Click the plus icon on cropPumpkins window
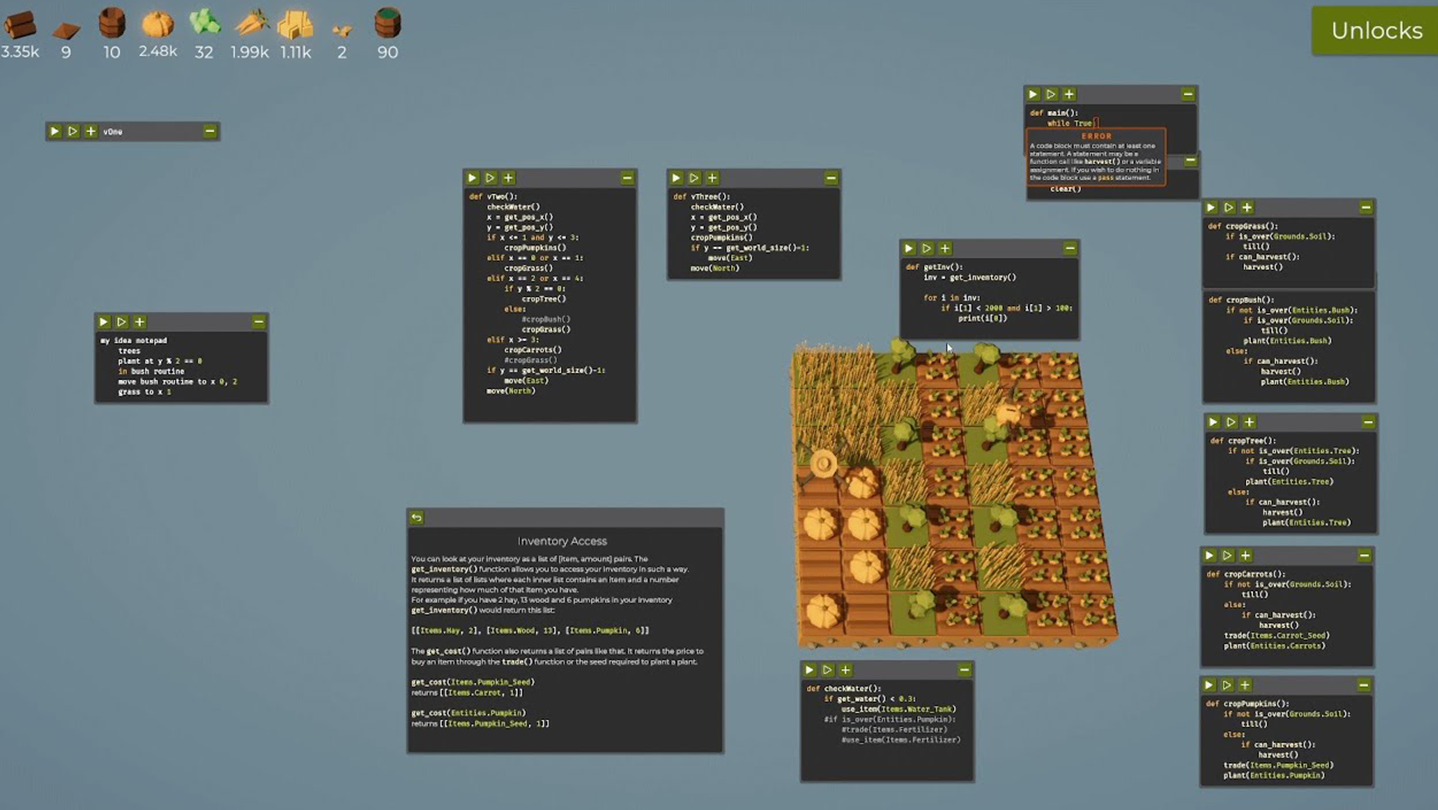Viewport: 1438px width, 810px height. (x=1245, y=685)
